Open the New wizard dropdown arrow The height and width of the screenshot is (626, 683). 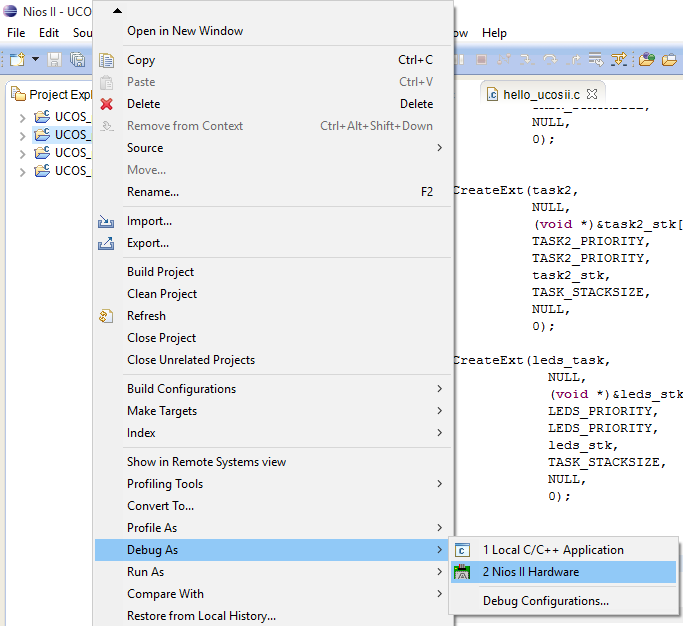pyautogui.click(x=35, y=59)
